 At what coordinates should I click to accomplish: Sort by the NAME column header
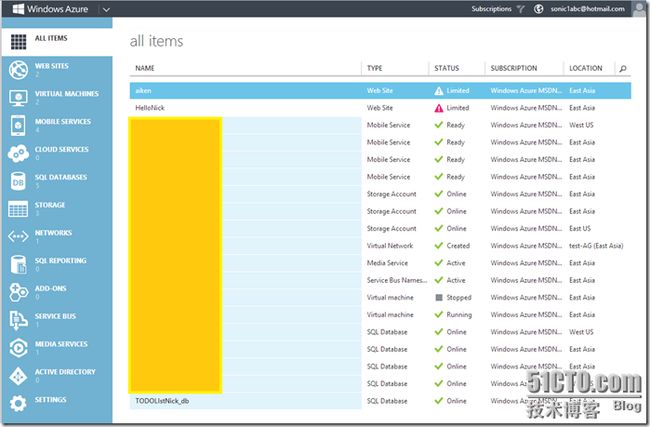(x=145, y=68)
